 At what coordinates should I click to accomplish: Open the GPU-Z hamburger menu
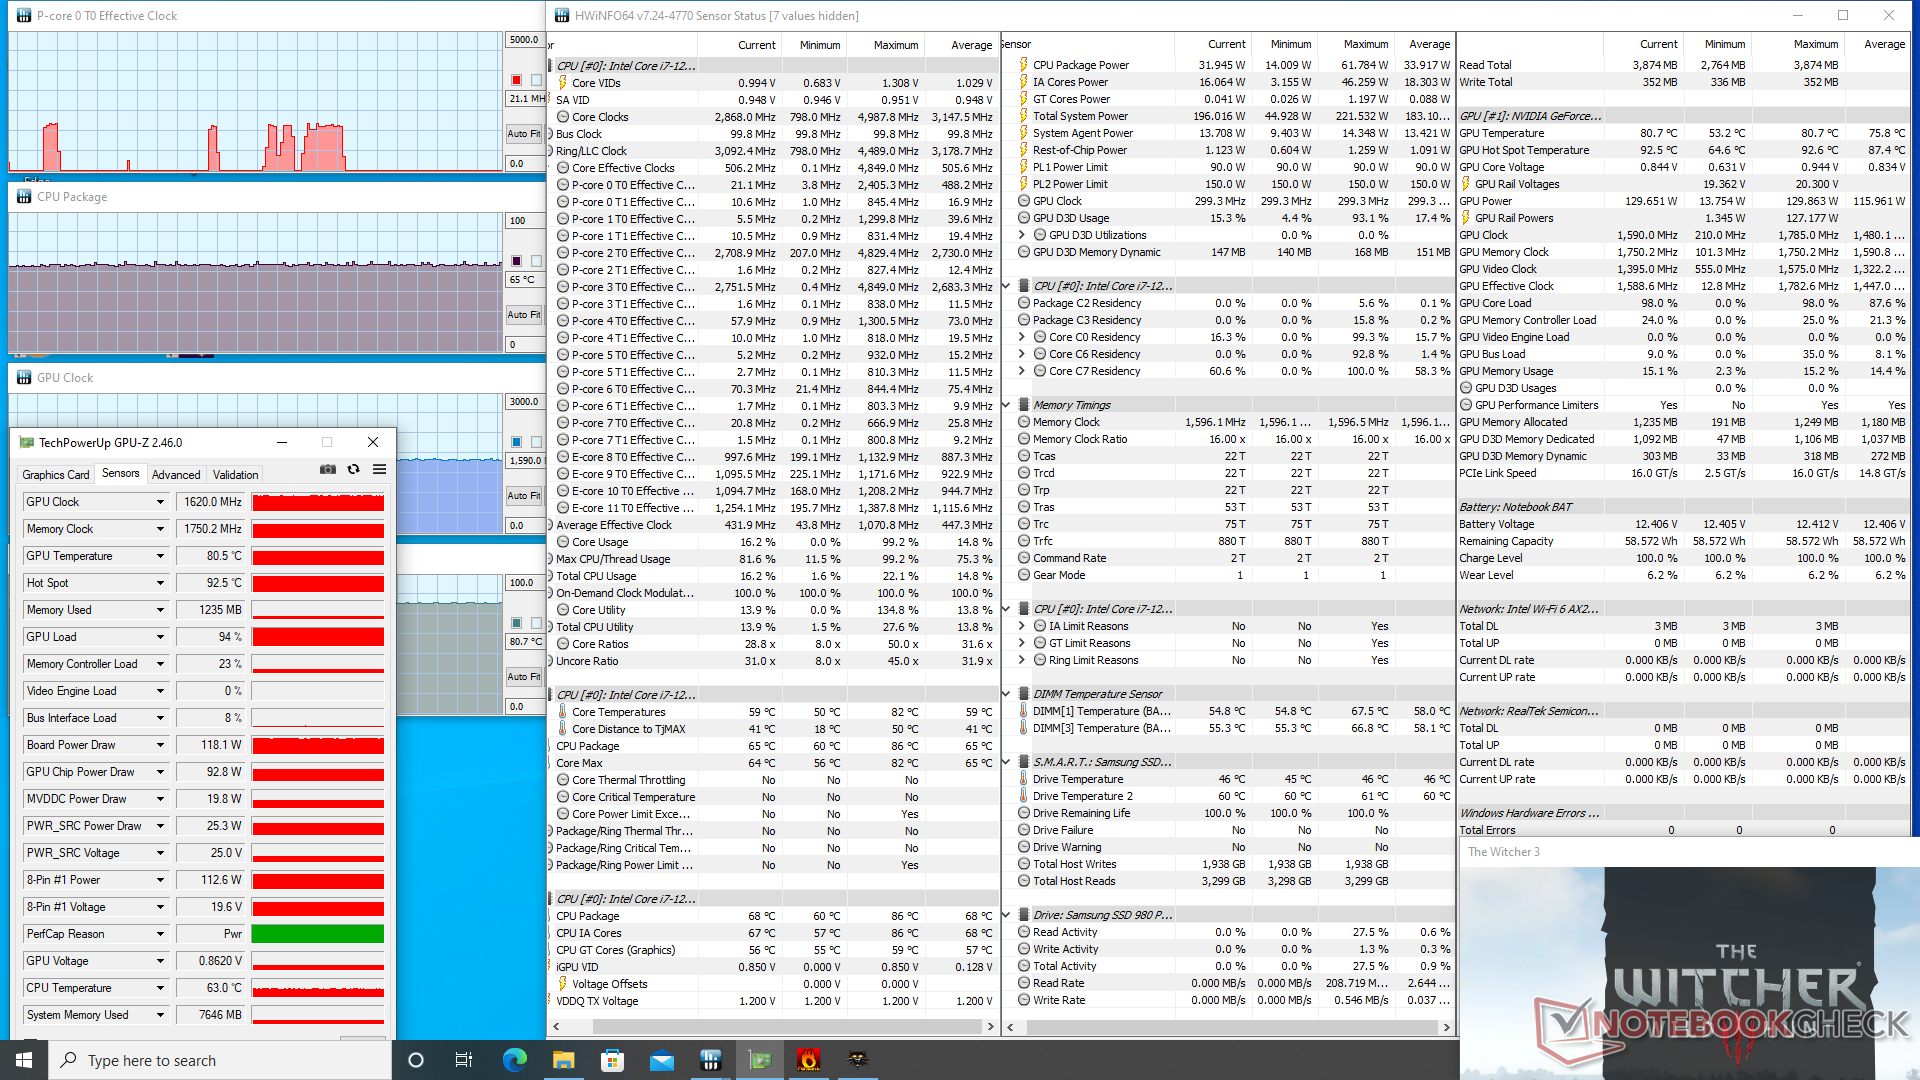pyautogui.click(x=380, y=469)
